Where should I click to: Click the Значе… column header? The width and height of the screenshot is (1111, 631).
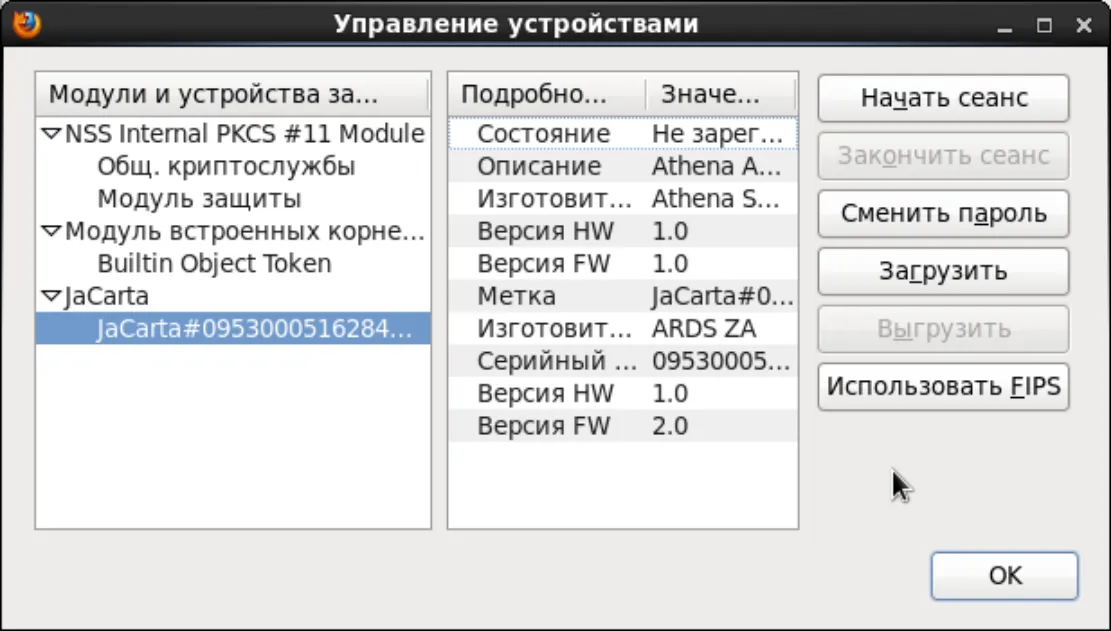pyautogui.click(x=721, y=94)
